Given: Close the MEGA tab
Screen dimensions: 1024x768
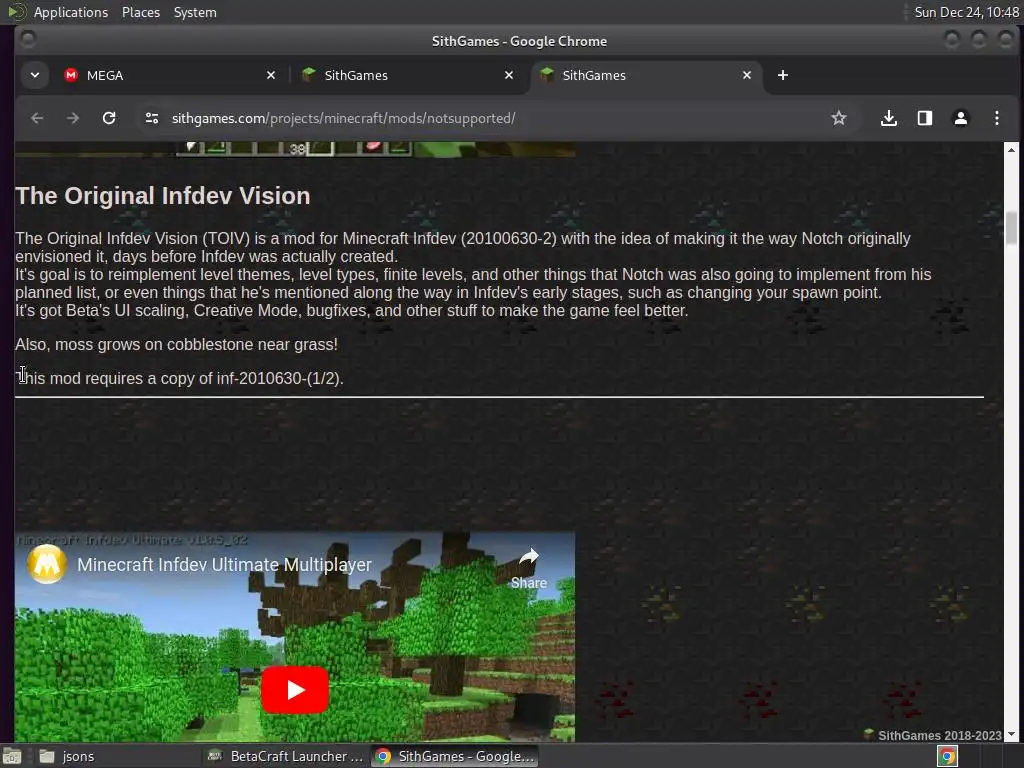Looking at the screenshot, I should (x=271, y=75).
